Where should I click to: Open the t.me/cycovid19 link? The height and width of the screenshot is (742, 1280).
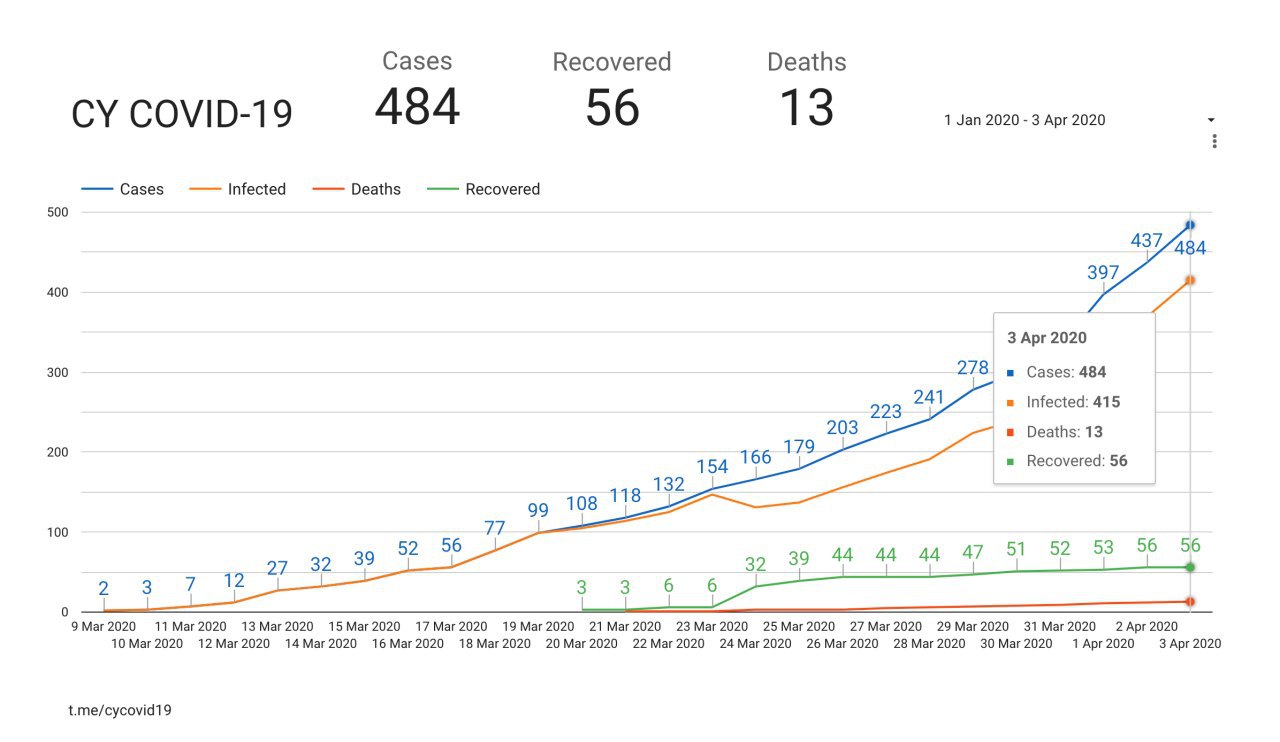(x=120, y=710)
